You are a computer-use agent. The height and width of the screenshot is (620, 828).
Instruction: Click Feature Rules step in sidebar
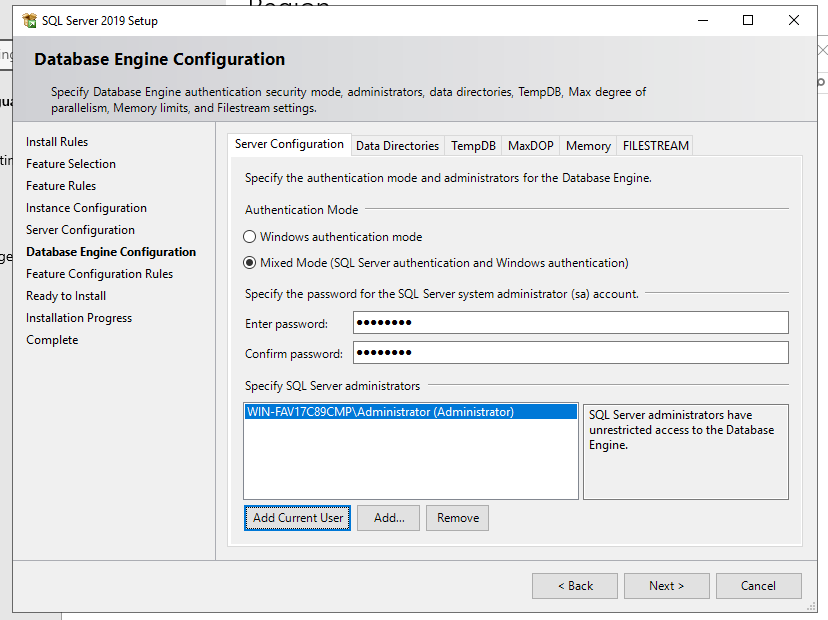pos(61,186)
